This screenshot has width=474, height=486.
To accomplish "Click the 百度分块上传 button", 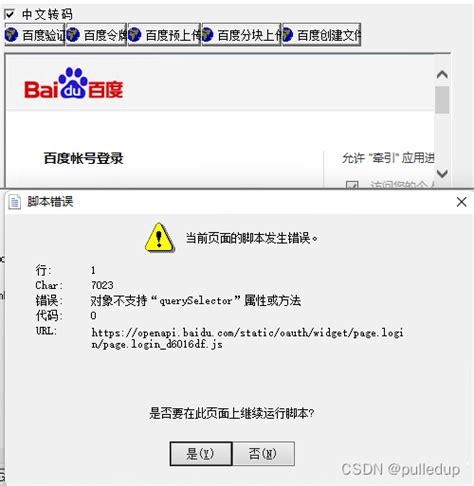I will (x=241, y=35).
